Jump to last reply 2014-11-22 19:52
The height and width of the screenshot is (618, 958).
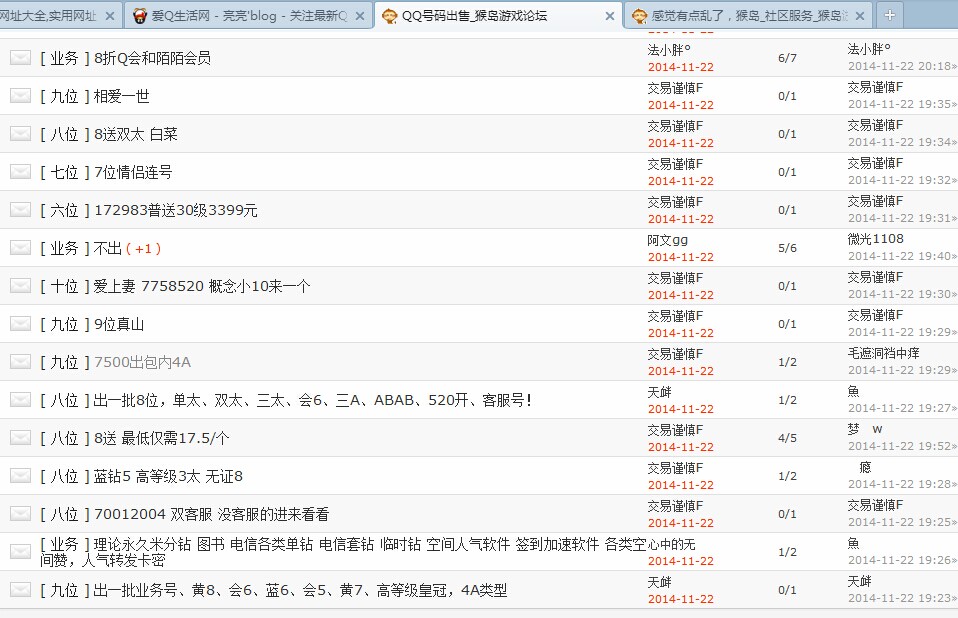[902, 446]
